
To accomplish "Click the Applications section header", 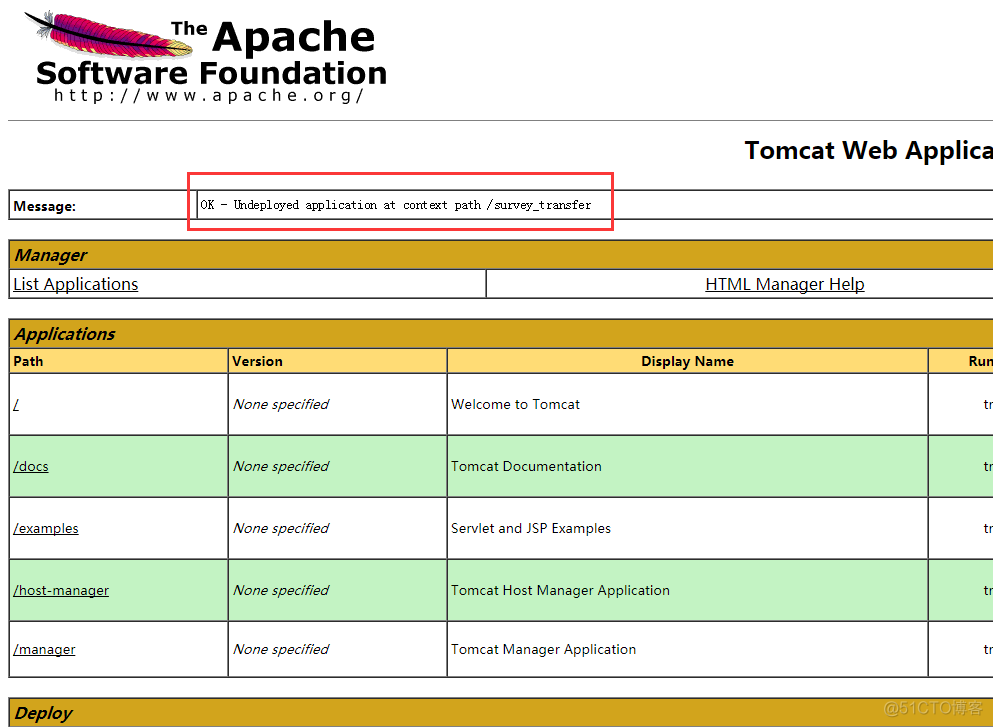I will [x=65, y=334].
